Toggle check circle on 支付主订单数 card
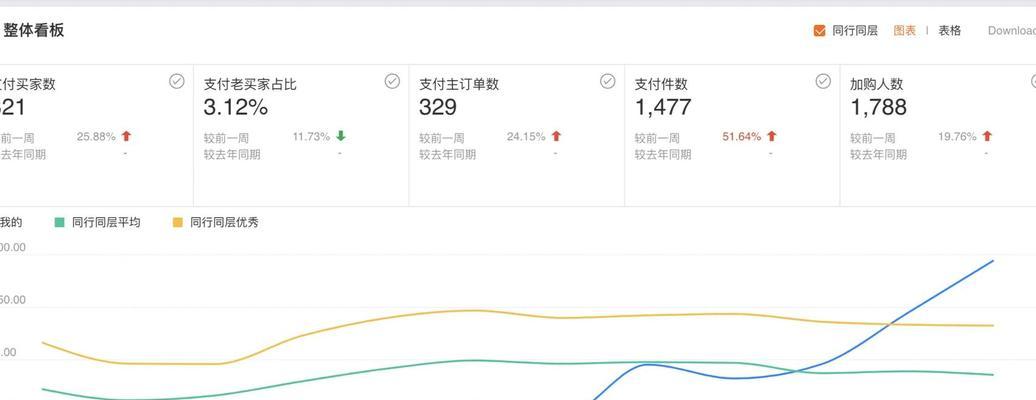The height and width of the screenshot is (400, 1036). [608, 81]
